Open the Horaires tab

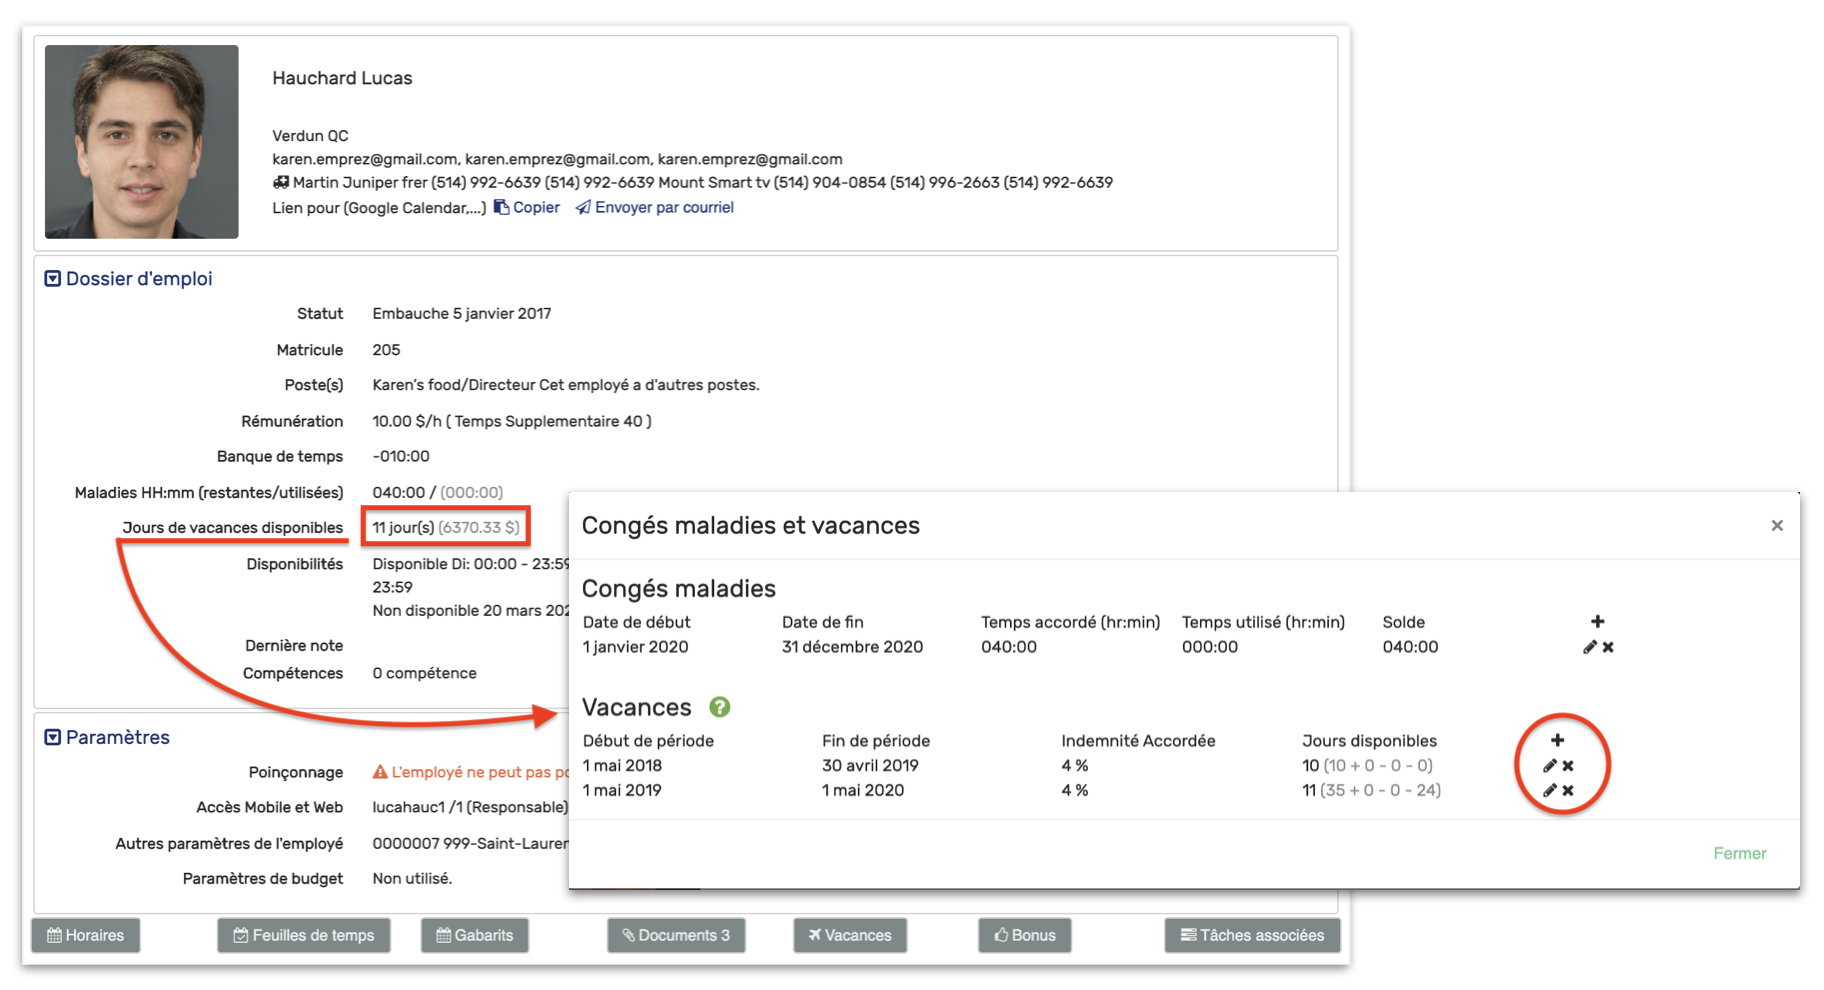coord(86,935)
